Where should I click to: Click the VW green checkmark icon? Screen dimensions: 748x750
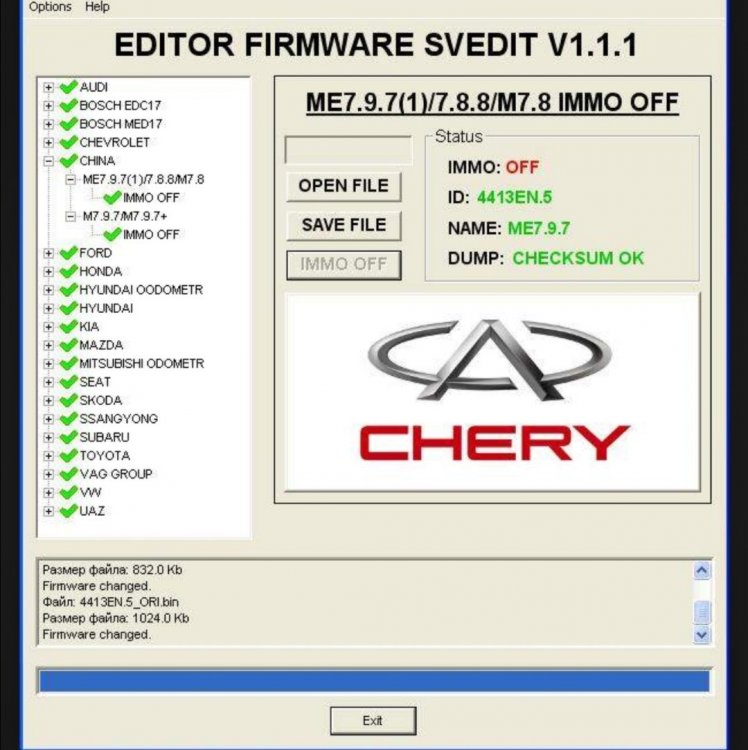(68, 492)
